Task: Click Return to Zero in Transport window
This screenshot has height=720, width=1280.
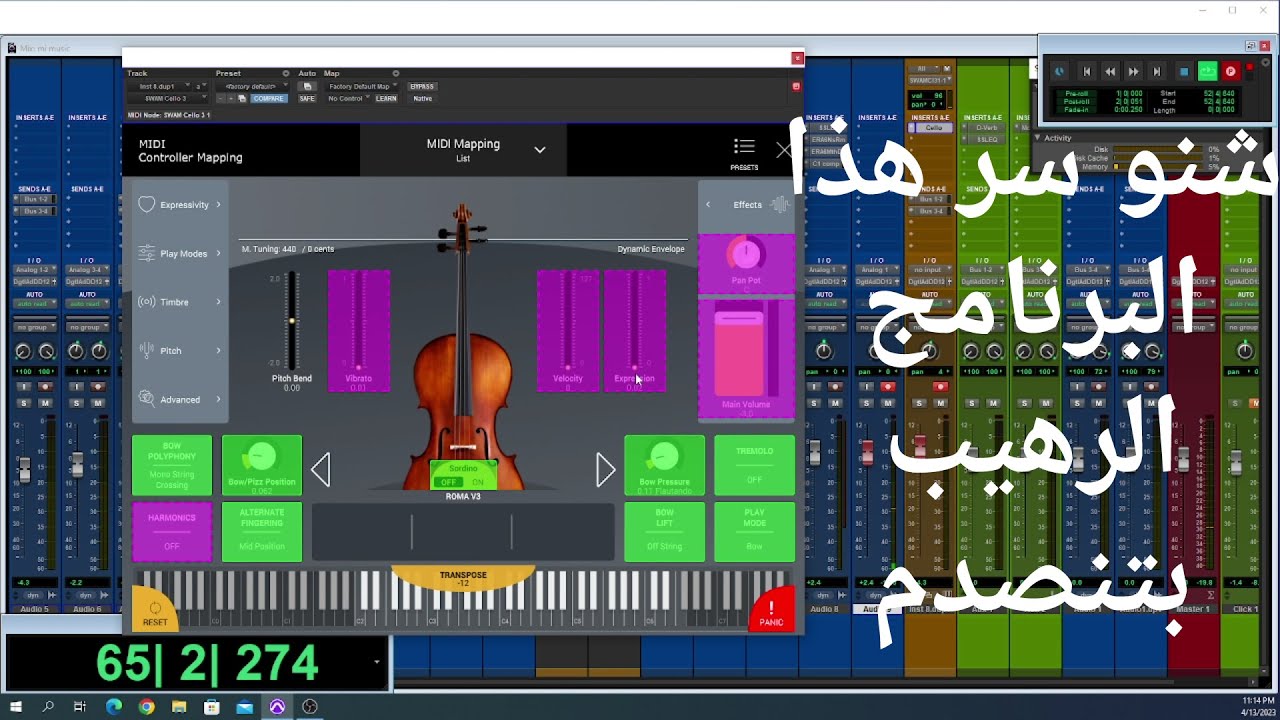Action: [x=1087, y=72]
